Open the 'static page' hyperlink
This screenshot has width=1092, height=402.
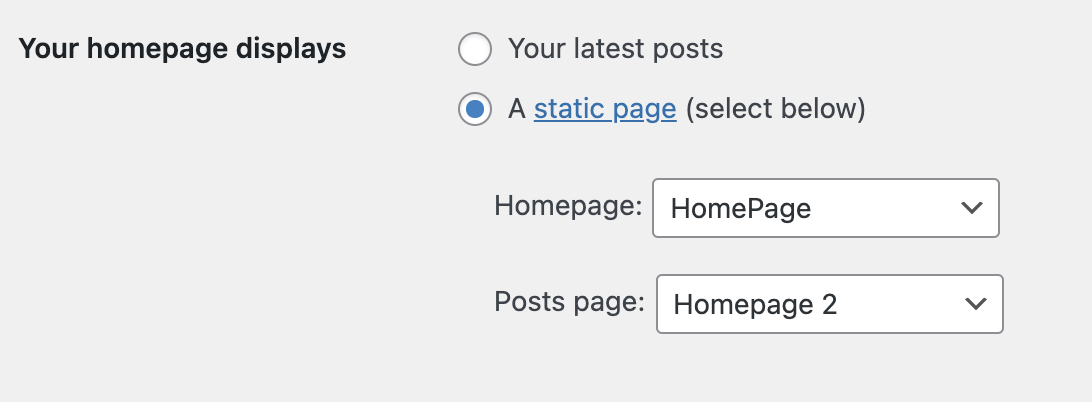605,109
